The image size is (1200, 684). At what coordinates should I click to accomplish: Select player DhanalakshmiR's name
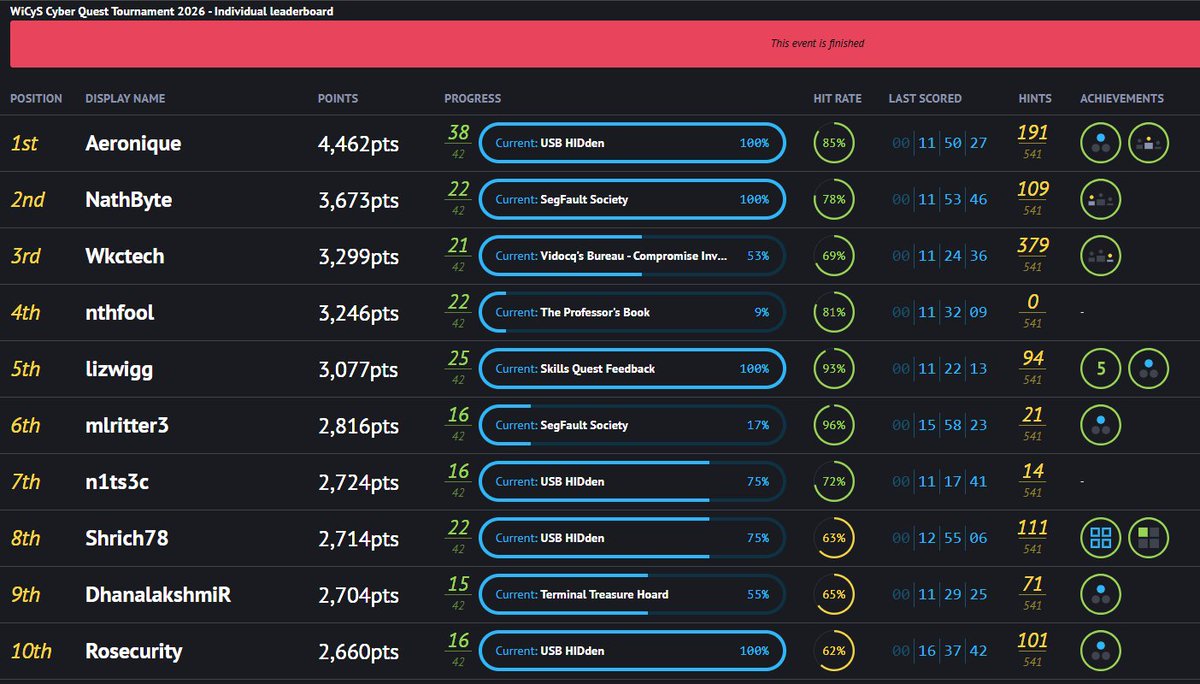[x=159, y=595]
